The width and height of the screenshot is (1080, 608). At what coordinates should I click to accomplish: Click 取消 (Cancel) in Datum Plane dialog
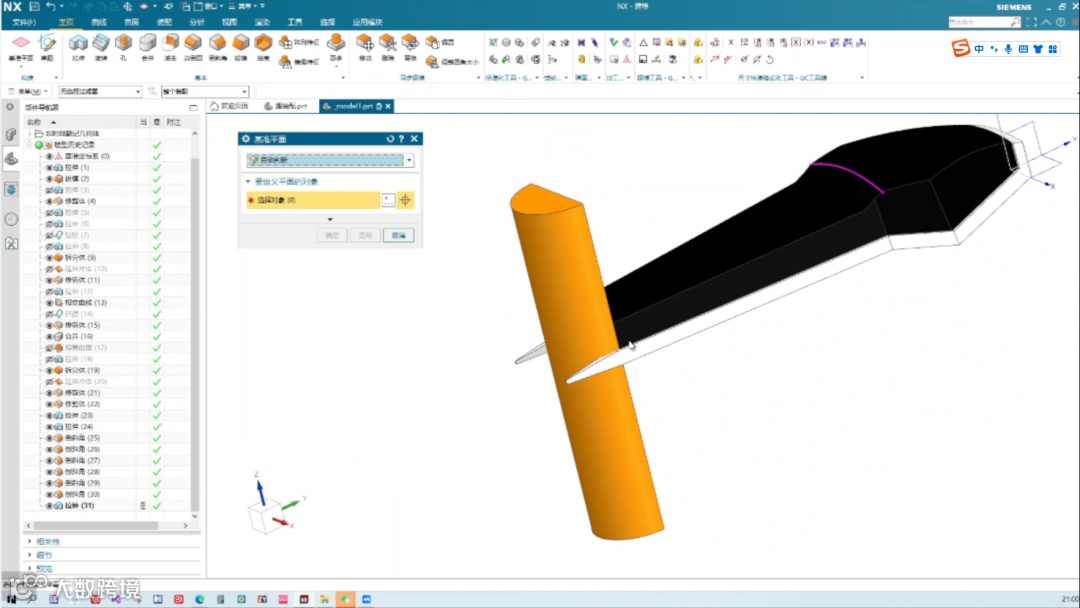tap(399, 235)
